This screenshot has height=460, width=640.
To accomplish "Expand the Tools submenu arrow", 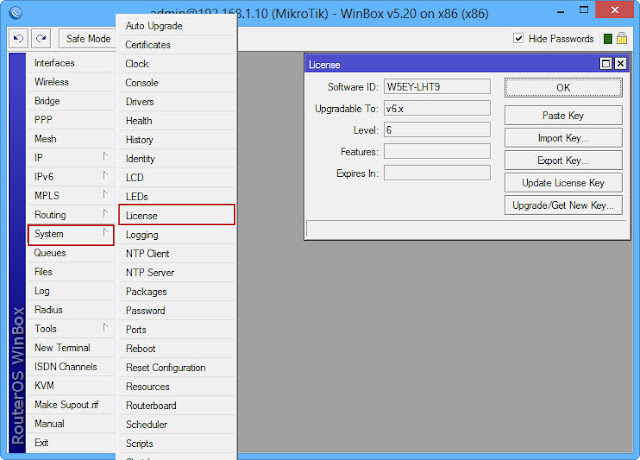I will 105,328.
